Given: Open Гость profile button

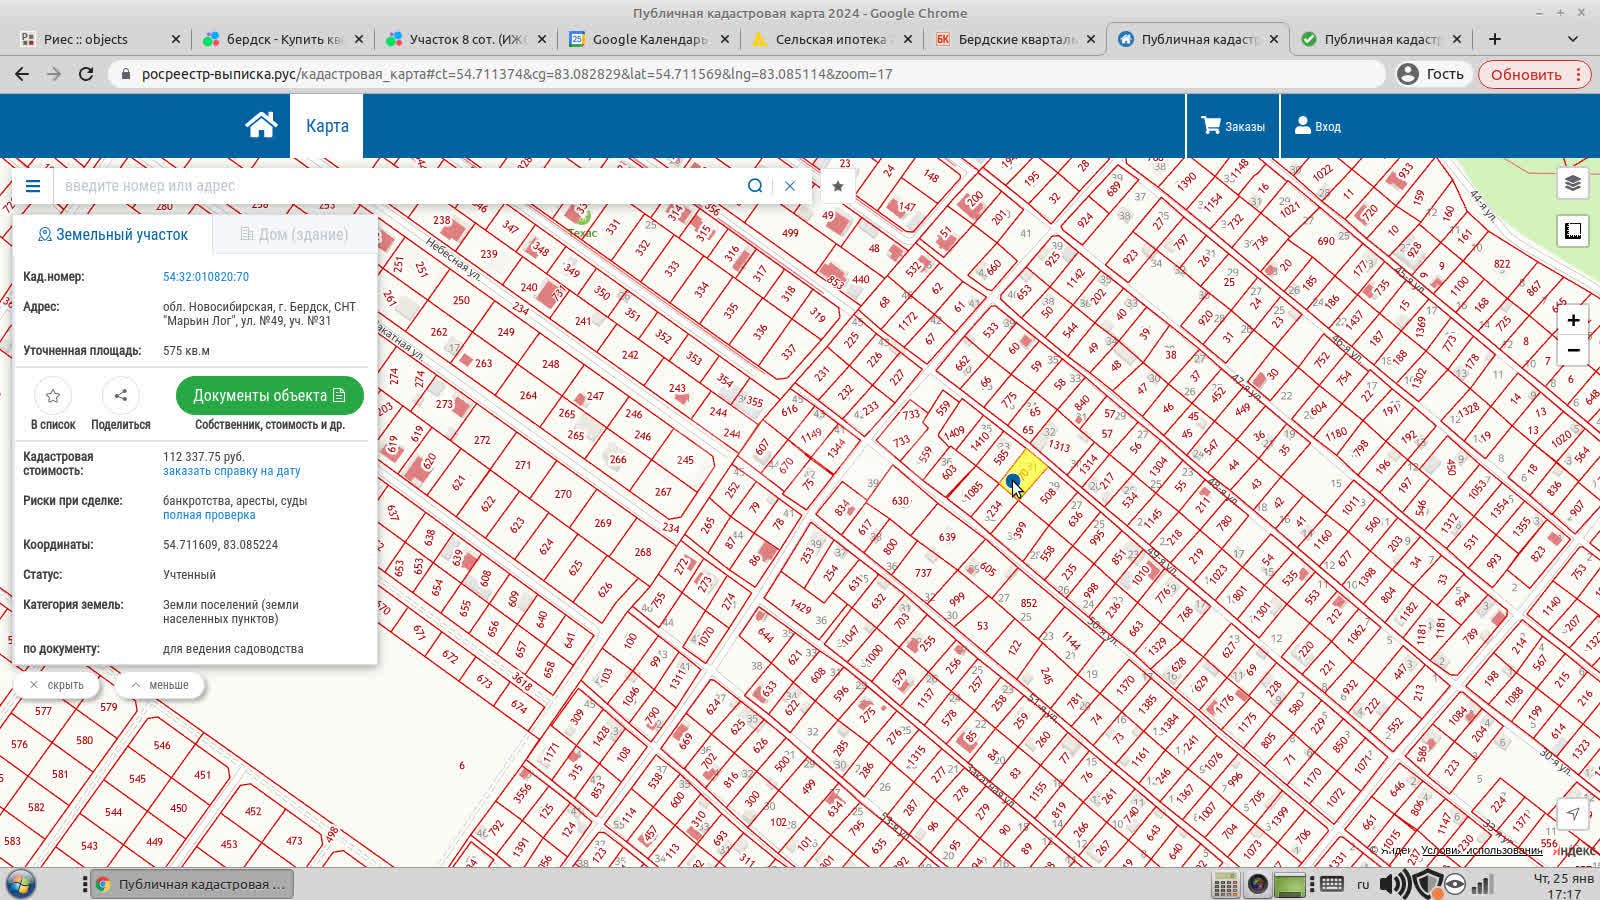Looking at the screenshot, I should click(1431, 74).
